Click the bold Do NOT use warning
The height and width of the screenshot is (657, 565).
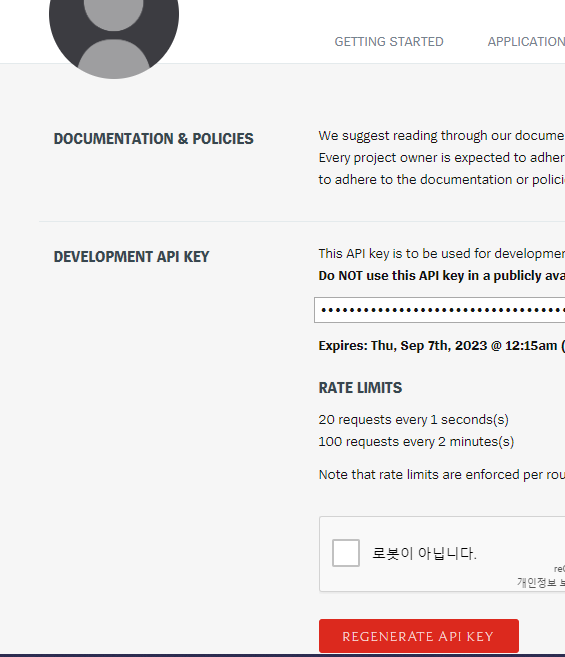click(442, 276)
